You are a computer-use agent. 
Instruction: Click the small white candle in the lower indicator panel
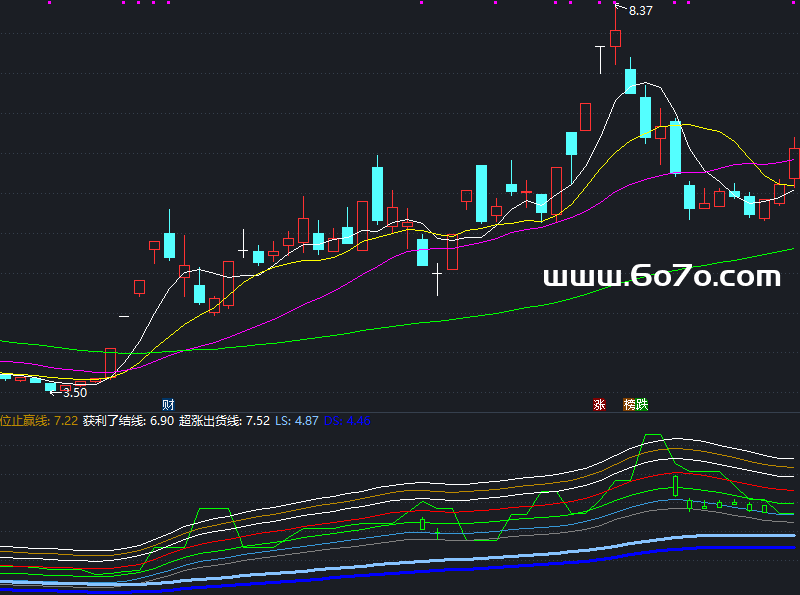676,486
